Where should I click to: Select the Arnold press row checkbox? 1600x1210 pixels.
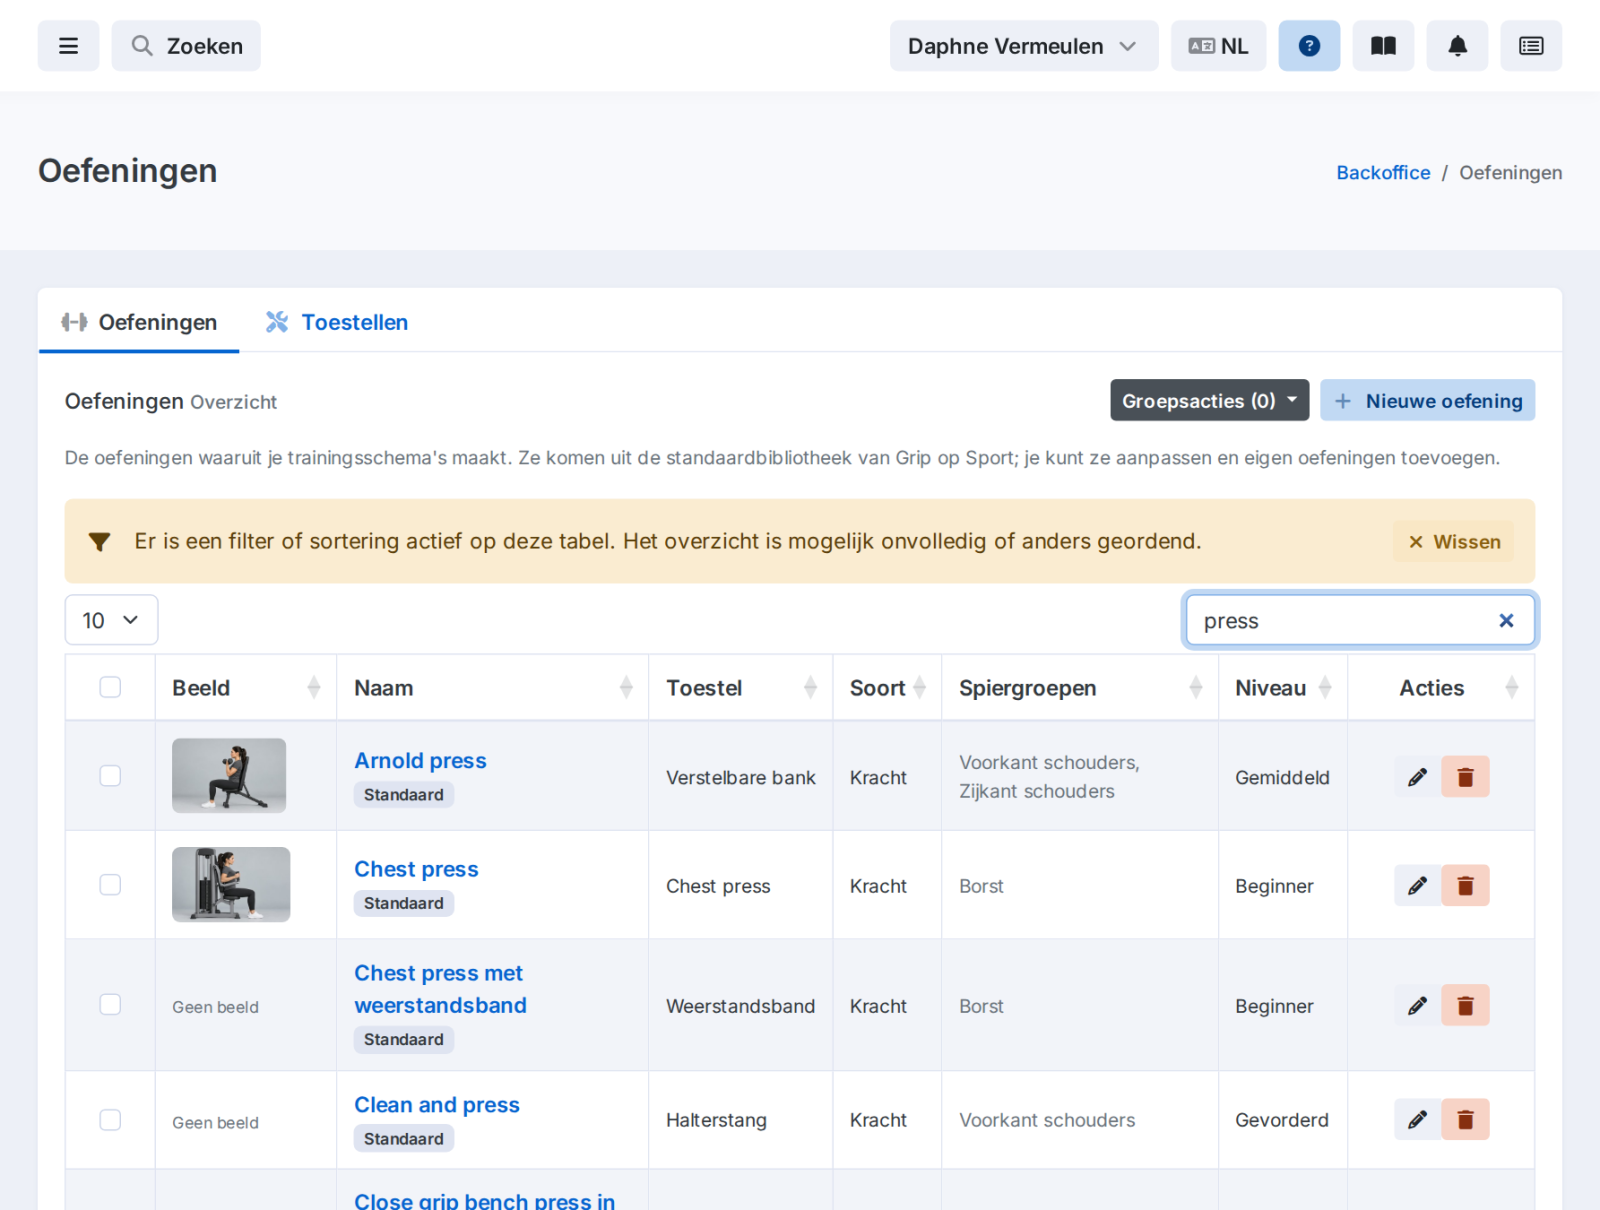pyautogui.click(x=110, y=776)
